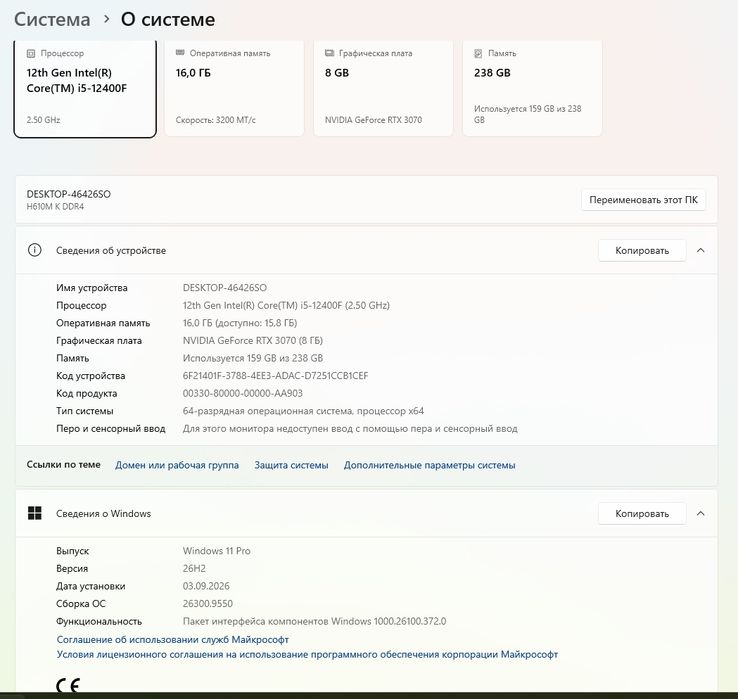Click the disk icon on Память card
Screen dimensions: 738x699
click(478, 54)
